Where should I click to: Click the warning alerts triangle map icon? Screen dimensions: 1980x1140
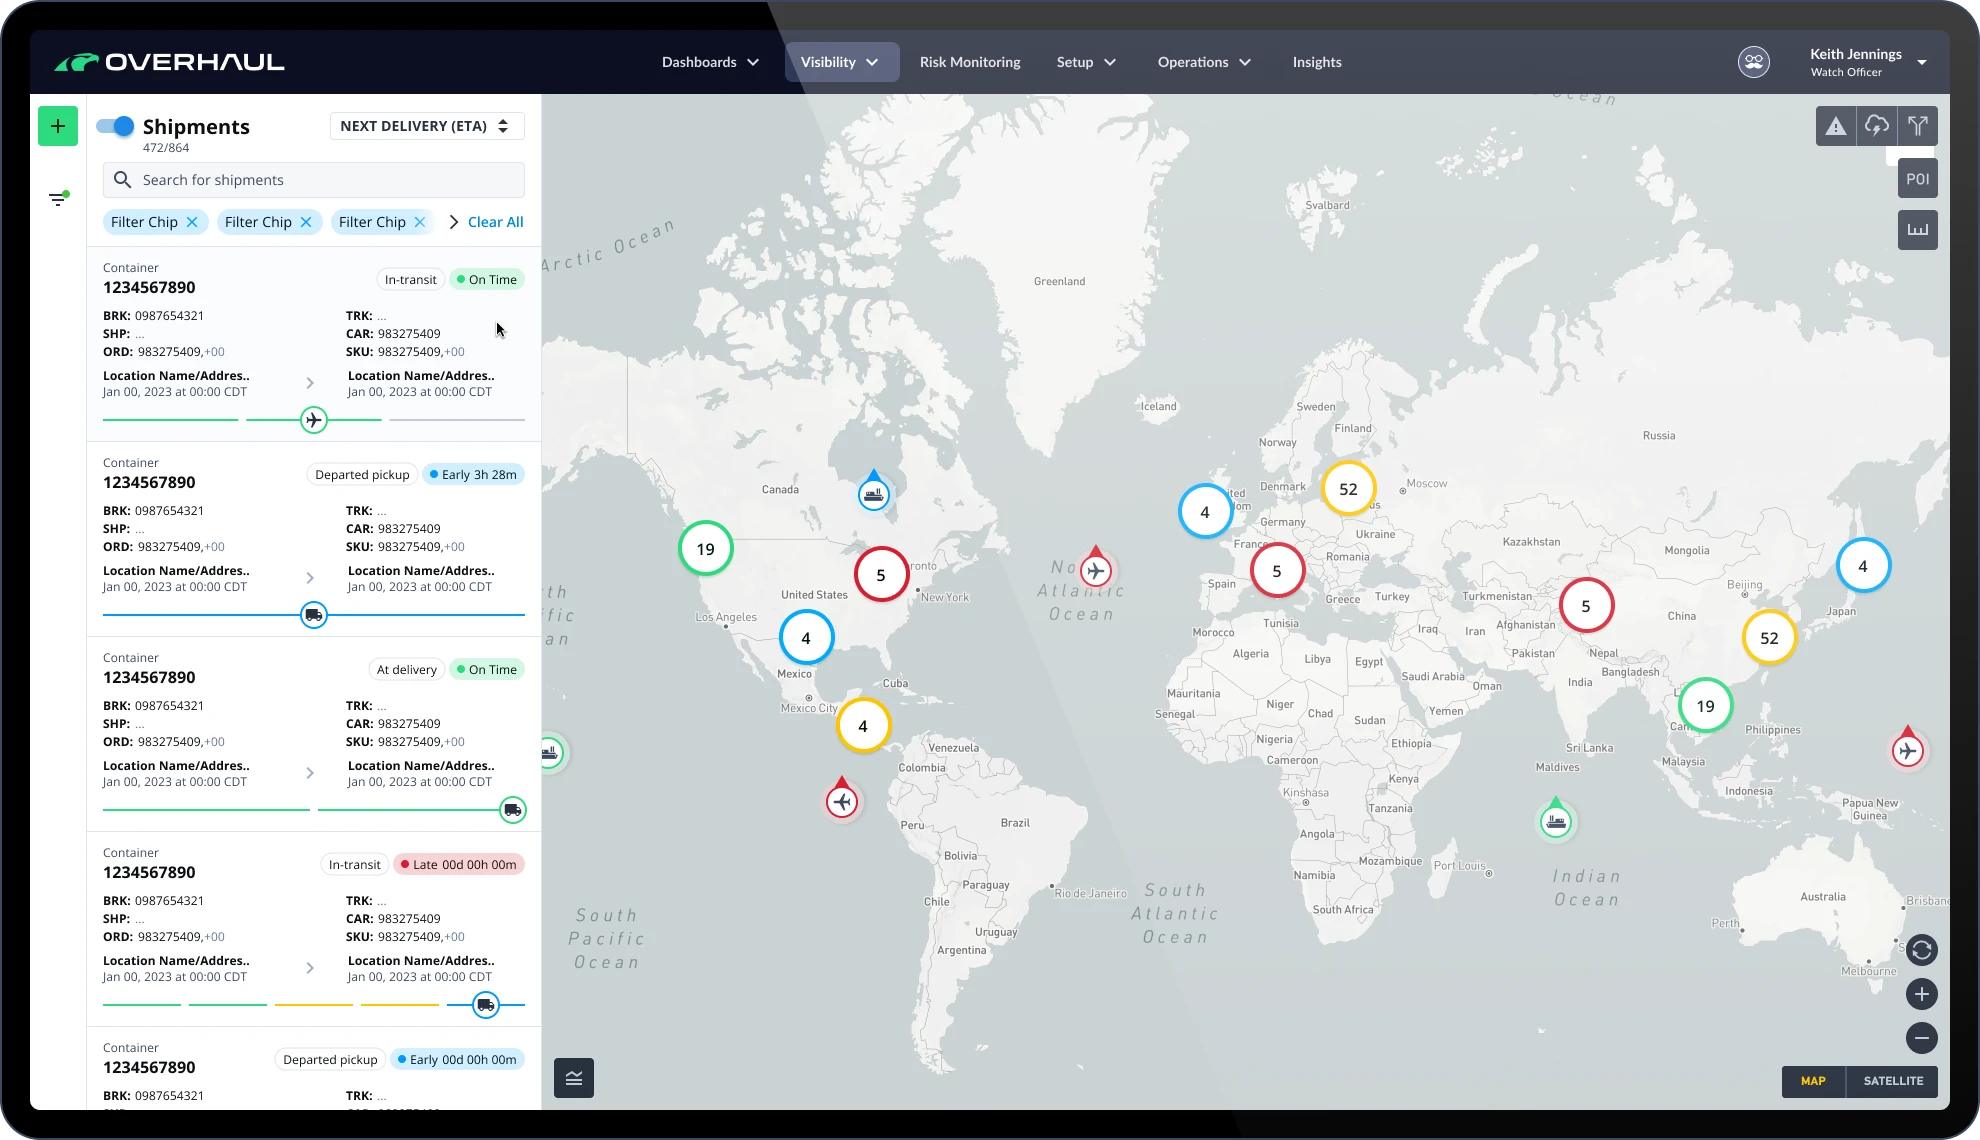(x=1835, y=126)
